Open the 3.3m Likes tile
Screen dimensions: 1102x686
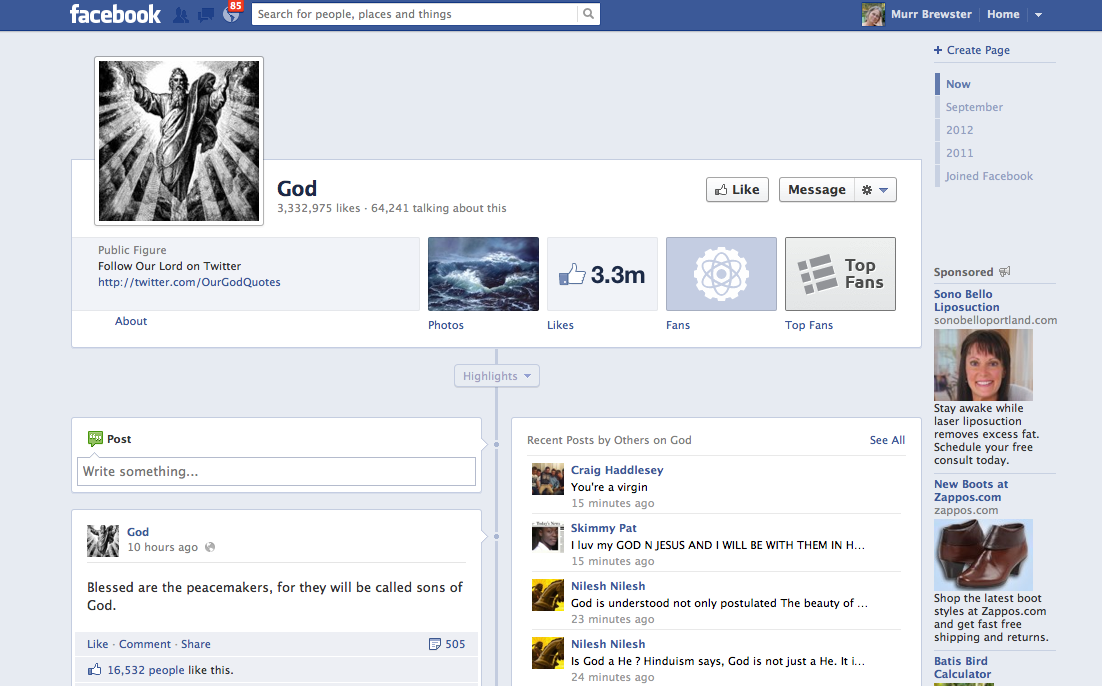(602, 274)
